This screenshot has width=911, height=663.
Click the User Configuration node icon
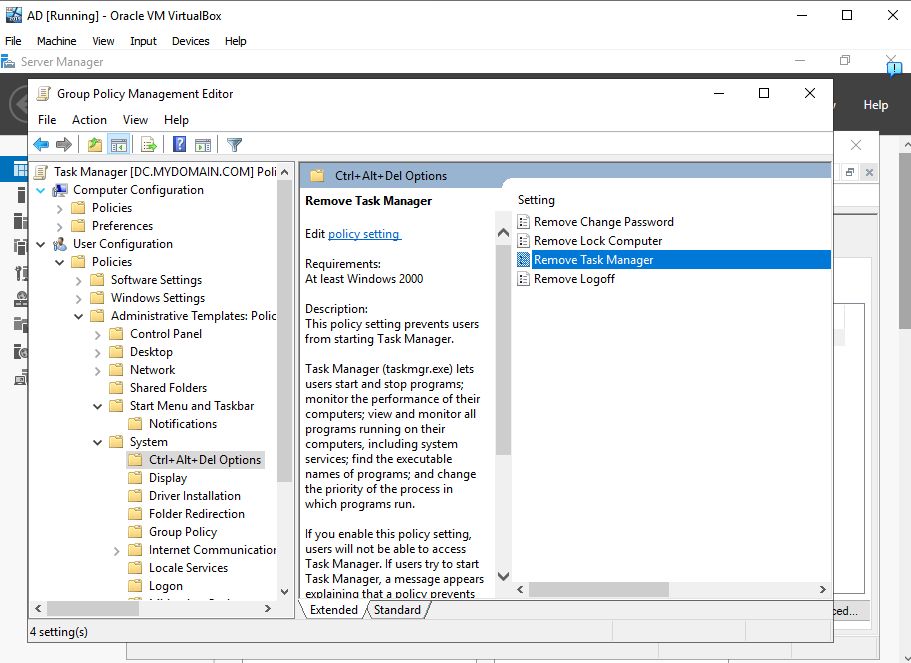[x=60, y=244]
